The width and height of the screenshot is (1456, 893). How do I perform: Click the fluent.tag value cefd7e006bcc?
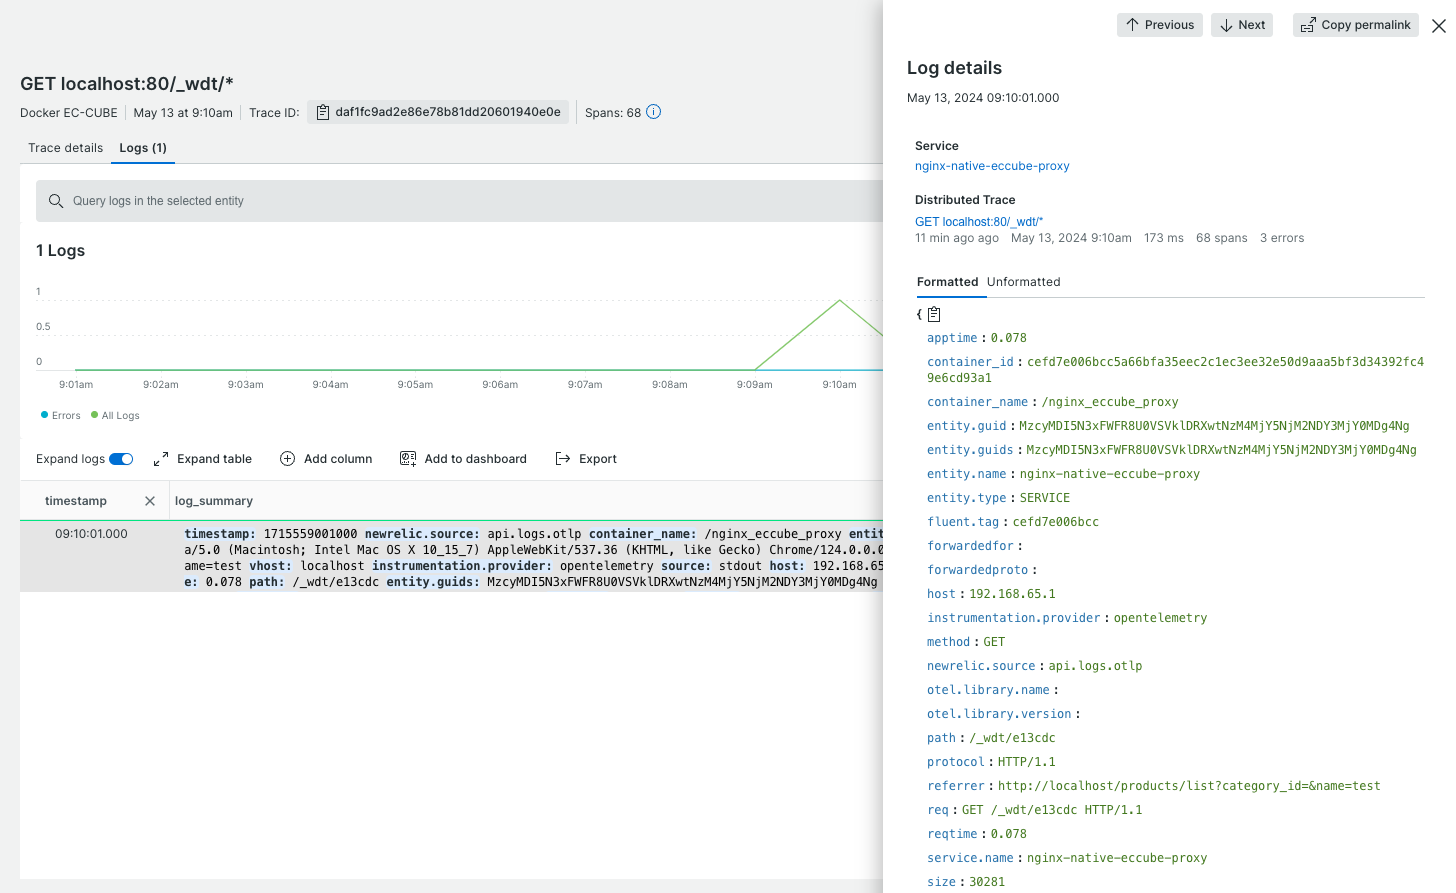tap(1056, 522)
